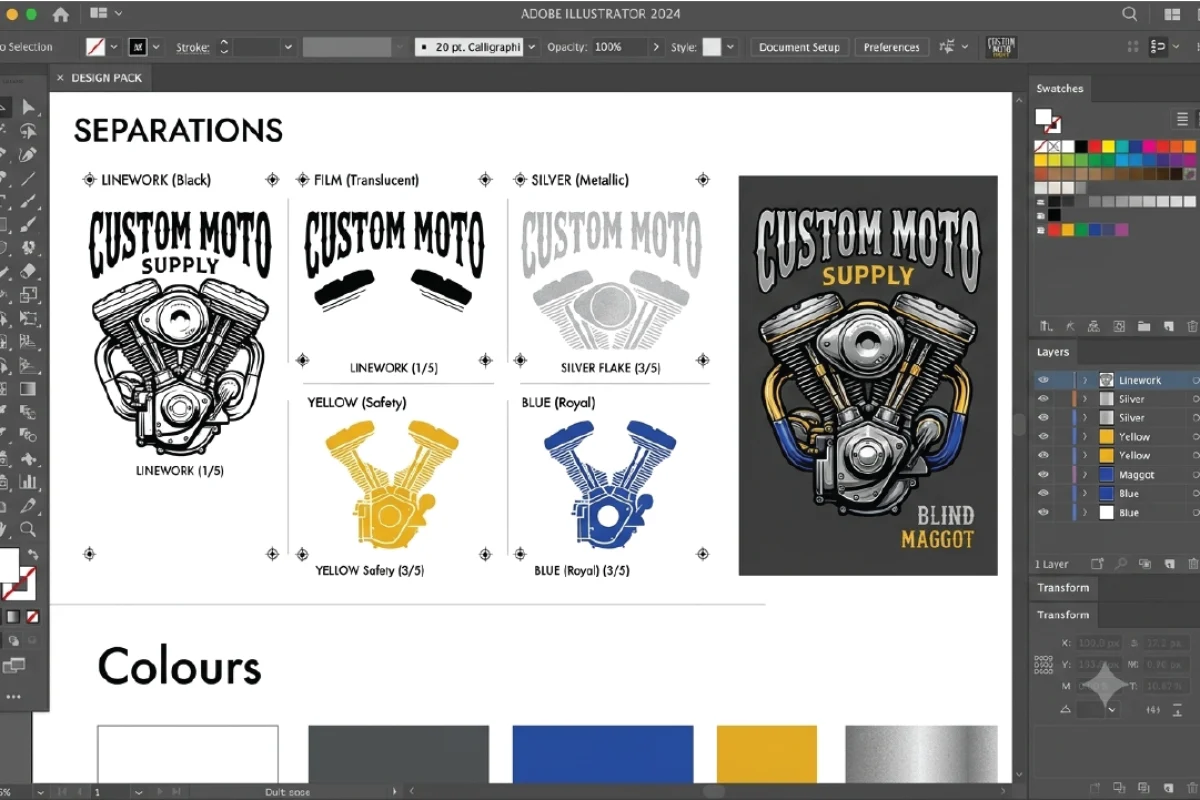This screenshot has height=800, width=1200.
Task: Select the Zoom magnifier tool
Action: [x=29, y=529]
